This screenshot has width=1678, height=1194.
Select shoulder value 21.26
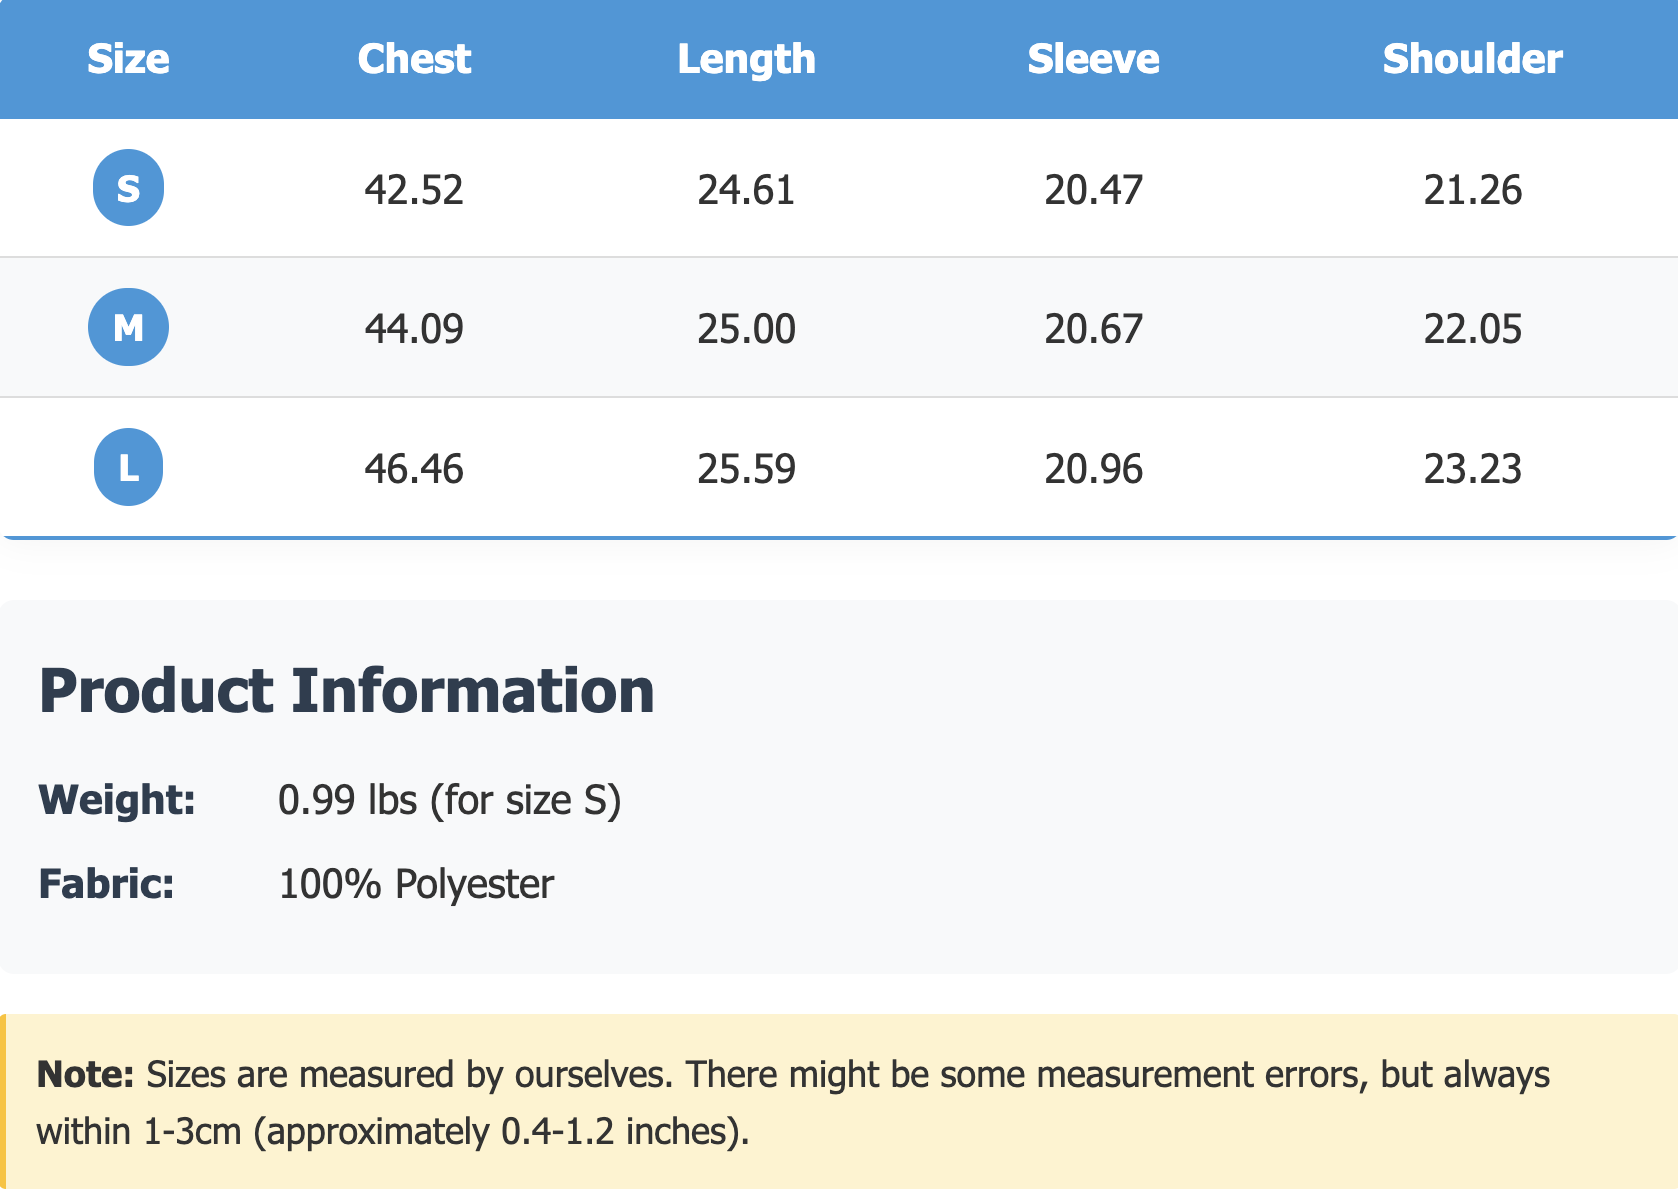click(x=1472, y=190)
